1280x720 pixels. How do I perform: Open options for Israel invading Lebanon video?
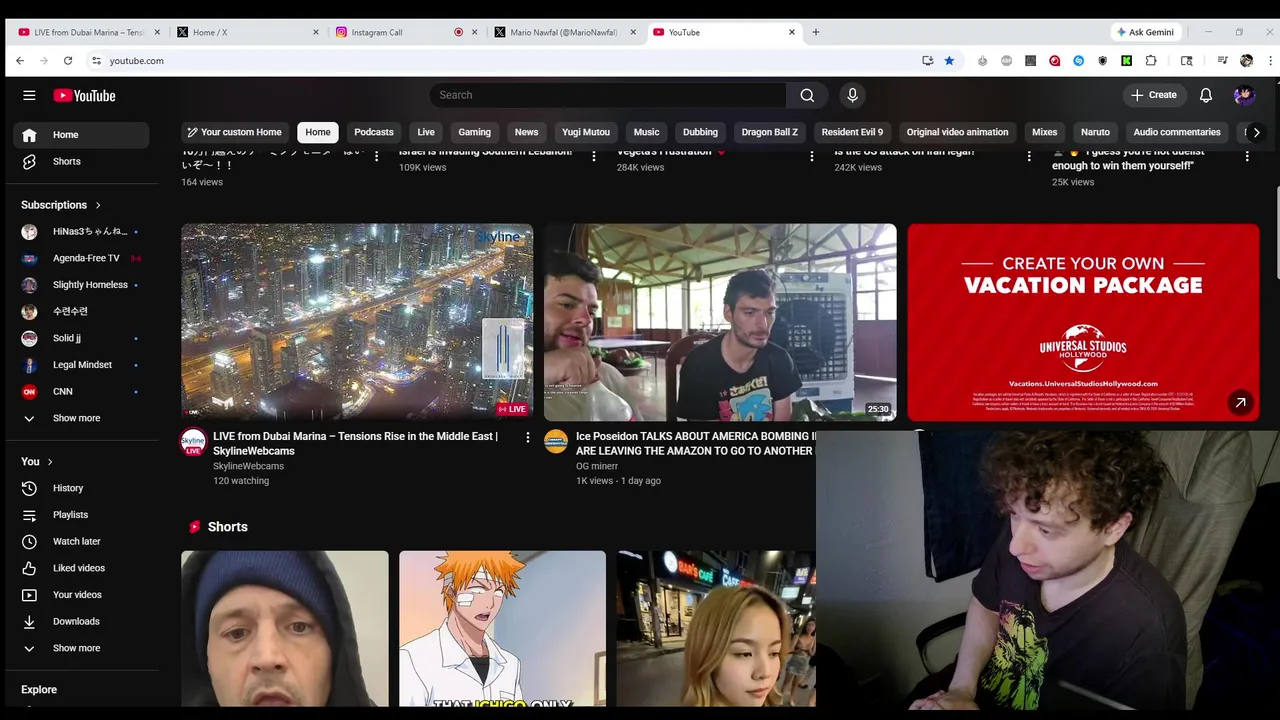coord(594,156)
